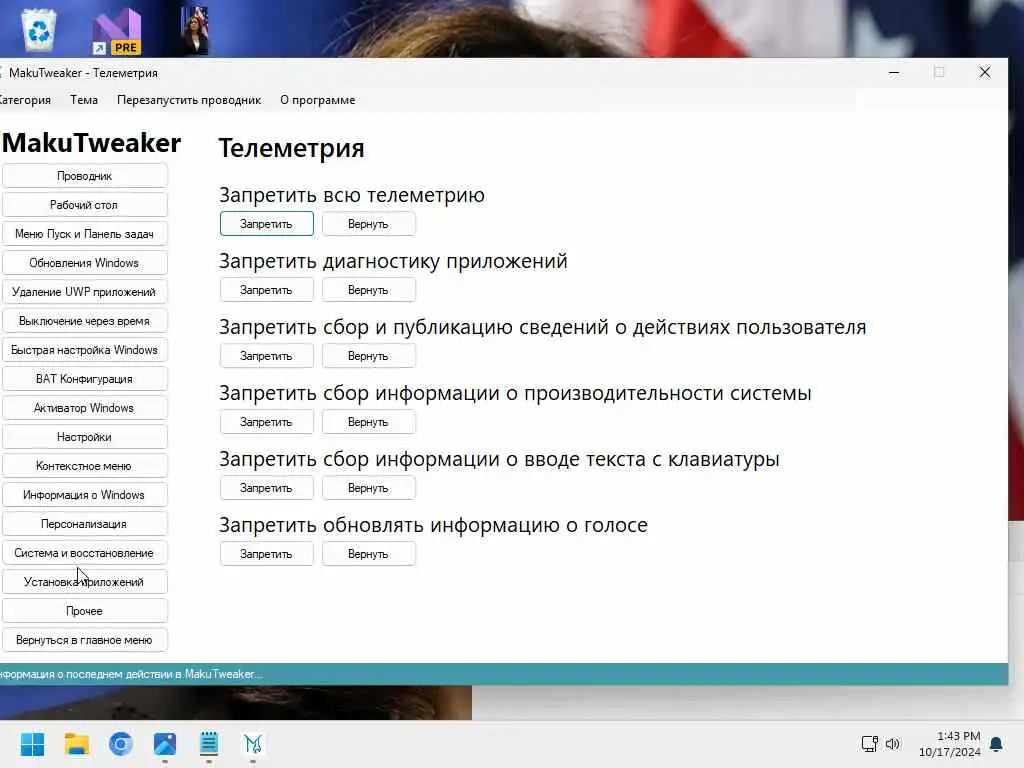Open Меню Пуск и Панель задач
Image resolution: width=1024 pixels, height=768 pixels.
coord(85,234)
